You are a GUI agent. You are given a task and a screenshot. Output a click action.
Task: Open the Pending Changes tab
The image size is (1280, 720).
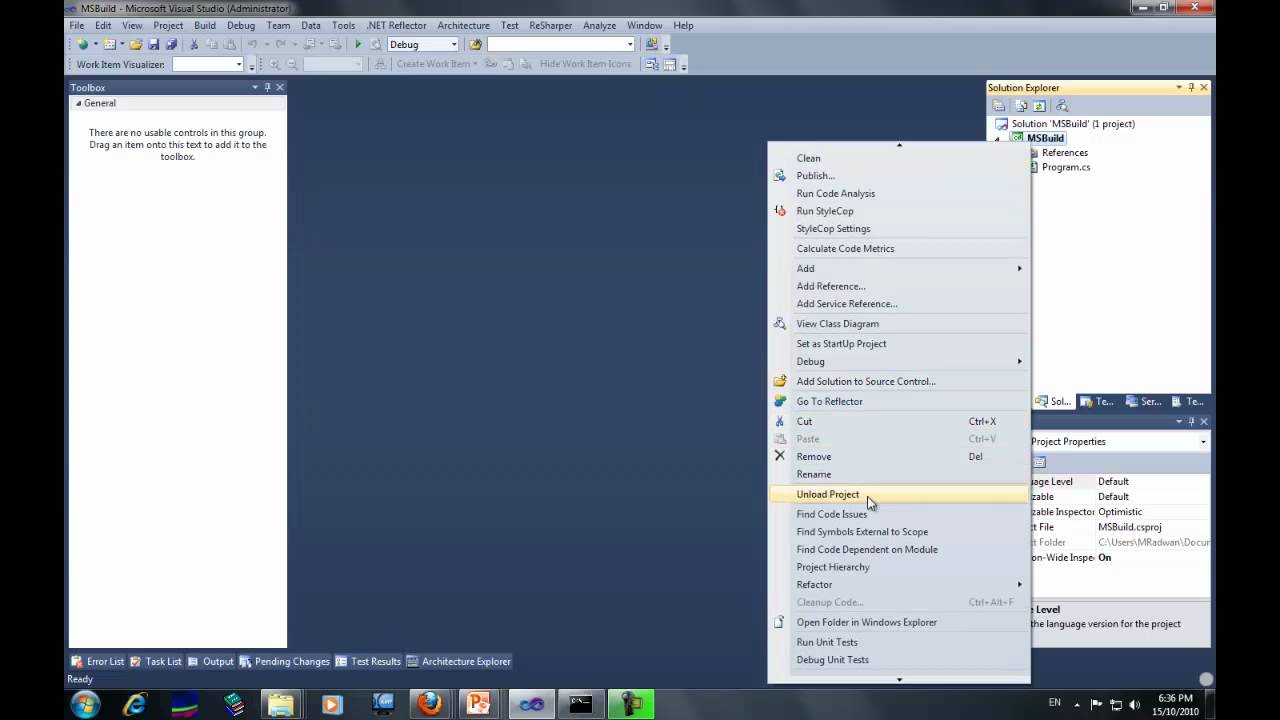pyautogui.click(x=284, y=661)
